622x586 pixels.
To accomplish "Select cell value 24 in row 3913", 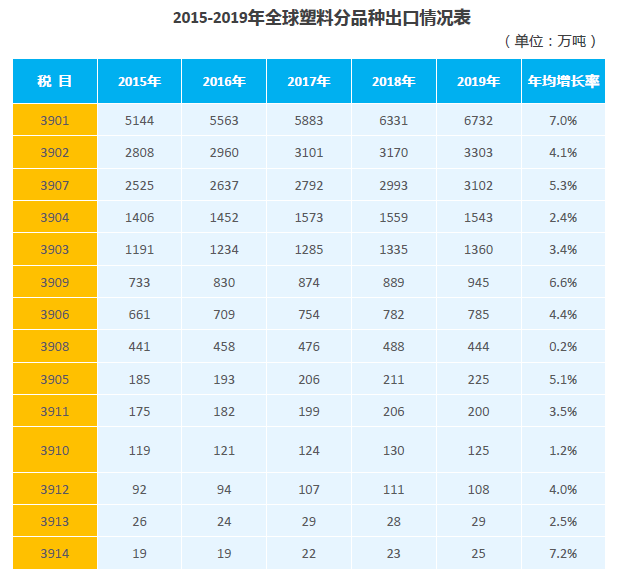I will click(224, 521).
